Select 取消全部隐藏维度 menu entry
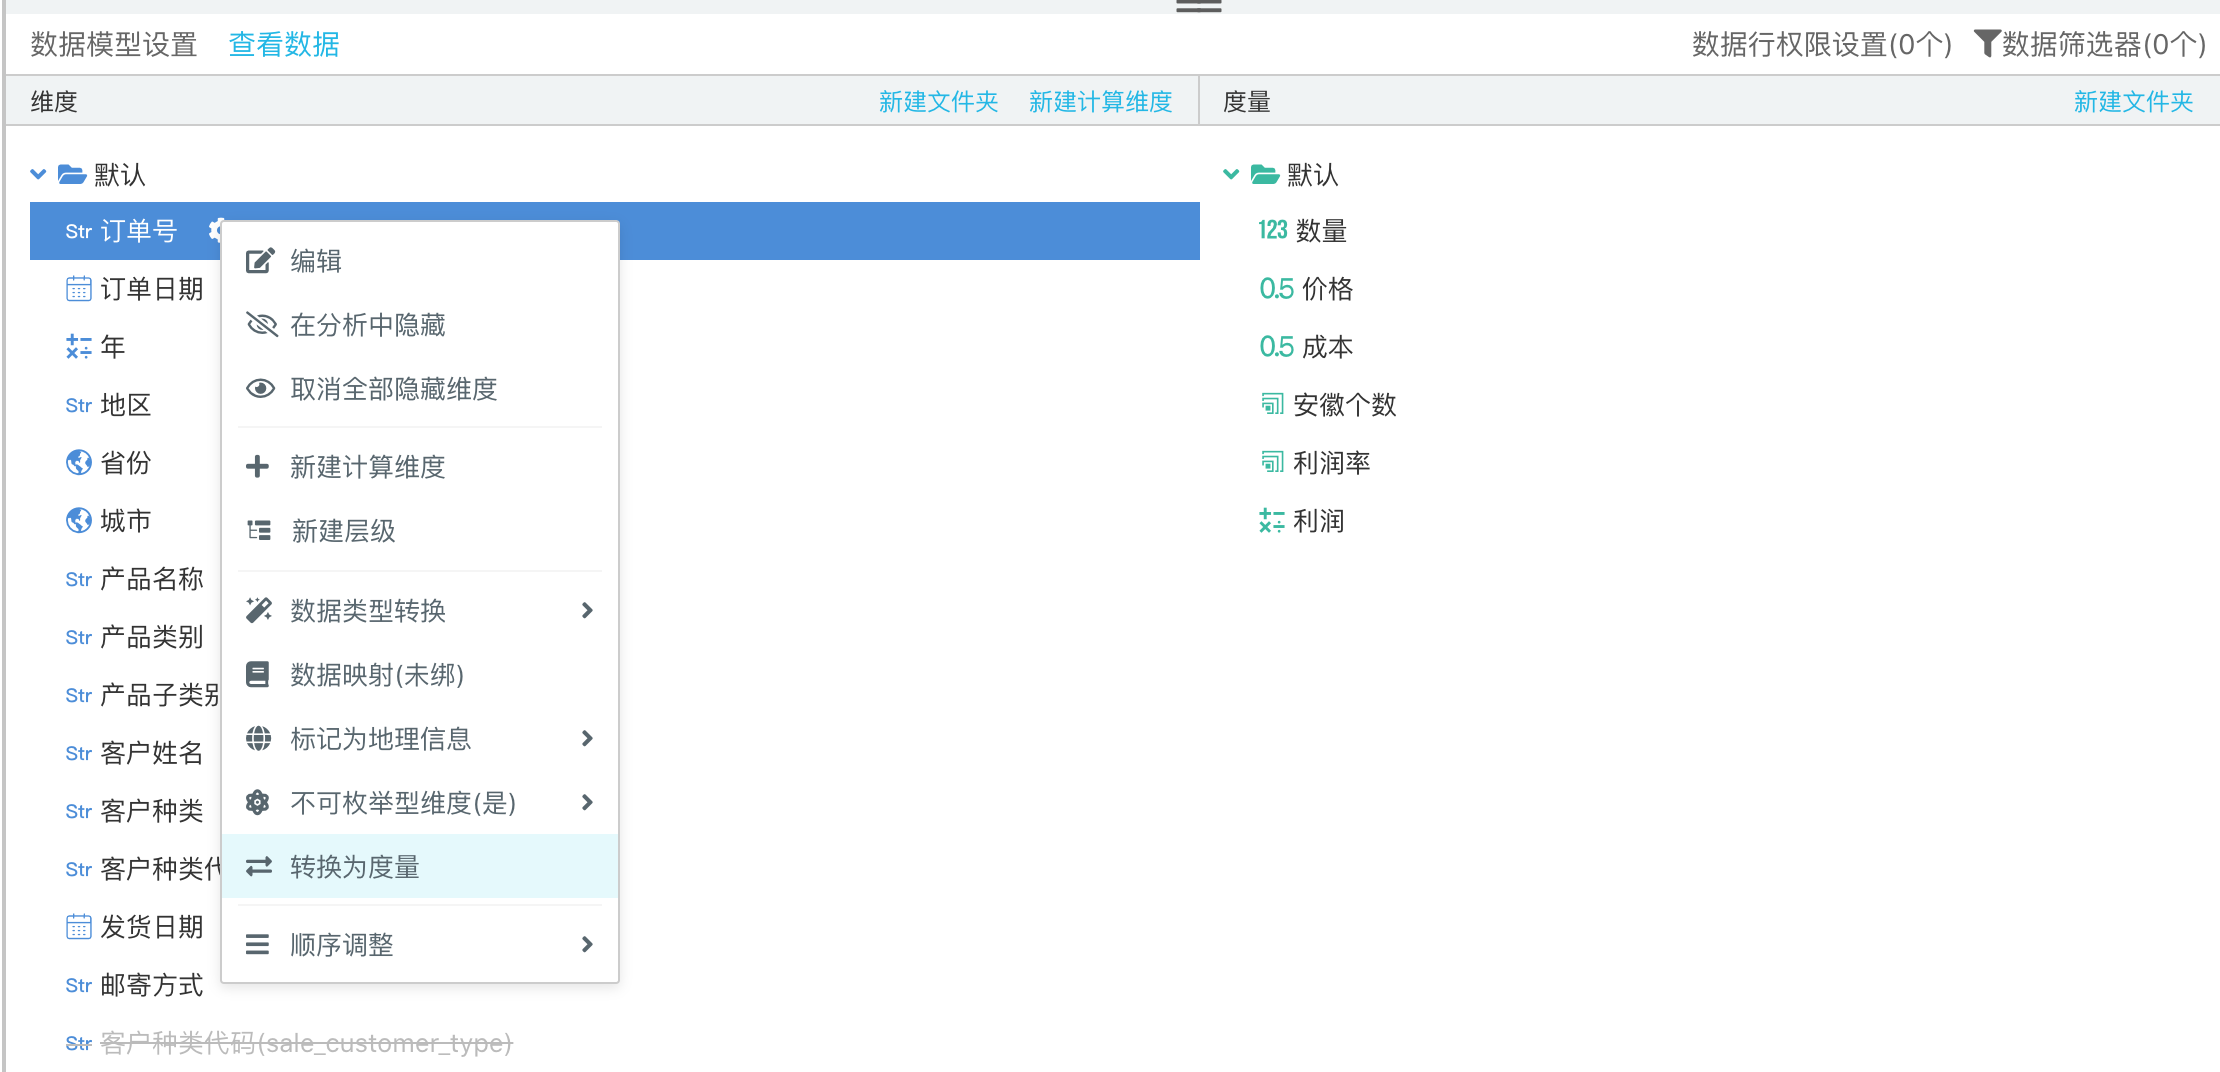2220x1072 pixels. click(420, 389)
